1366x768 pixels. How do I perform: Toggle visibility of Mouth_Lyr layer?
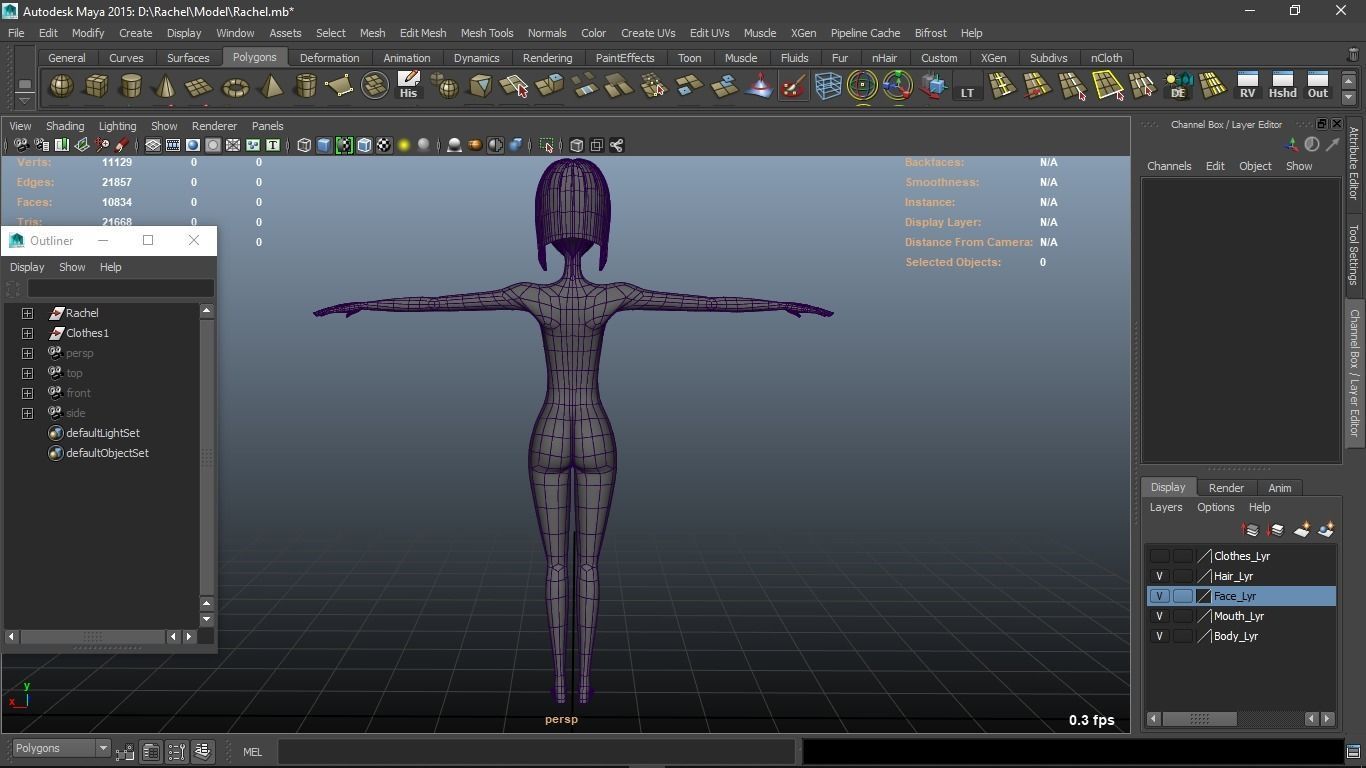click(x=1159, y=616)
